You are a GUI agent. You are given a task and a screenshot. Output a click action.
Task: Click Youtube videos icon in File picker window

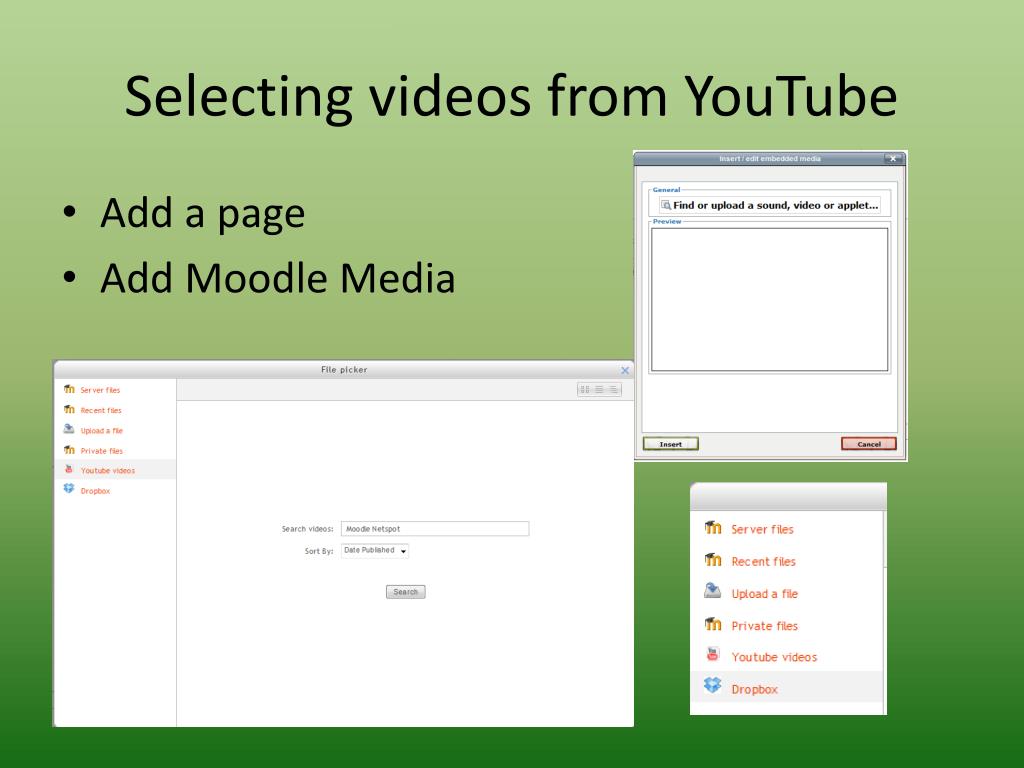click(x=69, y=470)
